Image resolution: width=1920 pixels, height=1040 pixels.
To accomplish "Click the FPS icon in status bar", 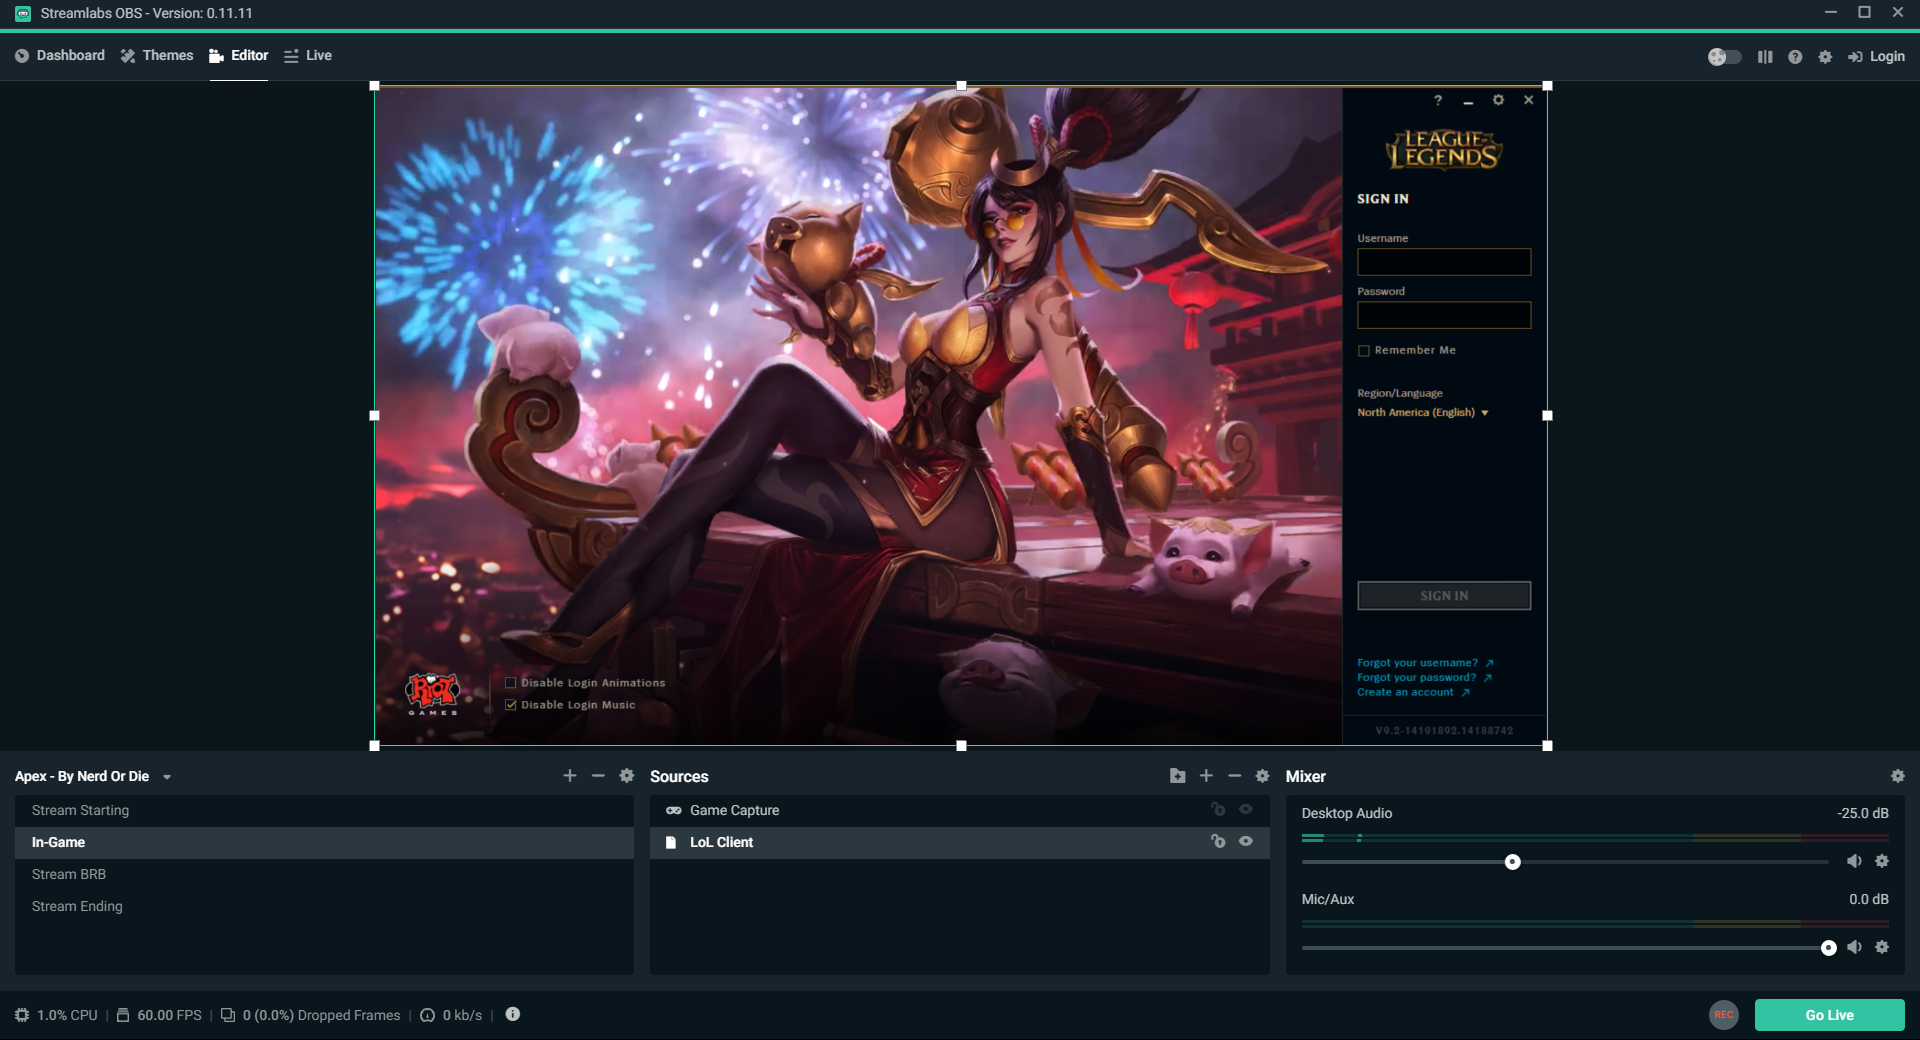I will pos(123,1015).
